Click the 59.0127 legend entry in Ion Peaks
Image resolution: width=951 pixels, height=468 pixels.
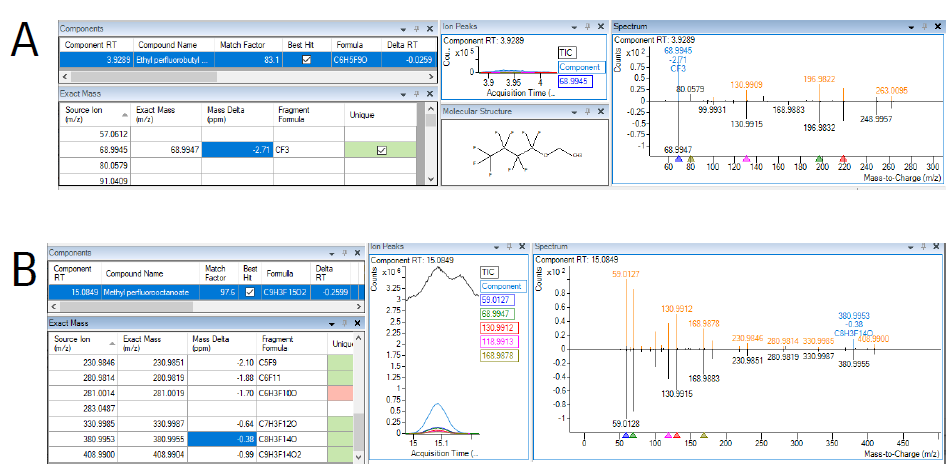[497, 299]
